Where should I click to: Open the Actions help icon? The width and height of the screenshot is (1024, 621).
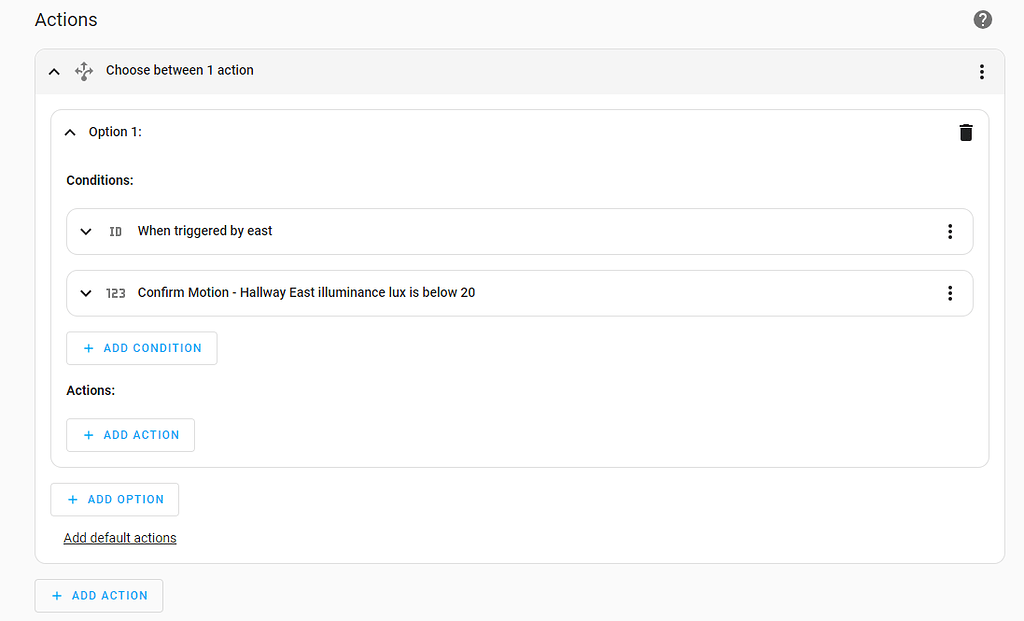coord(983,20)
